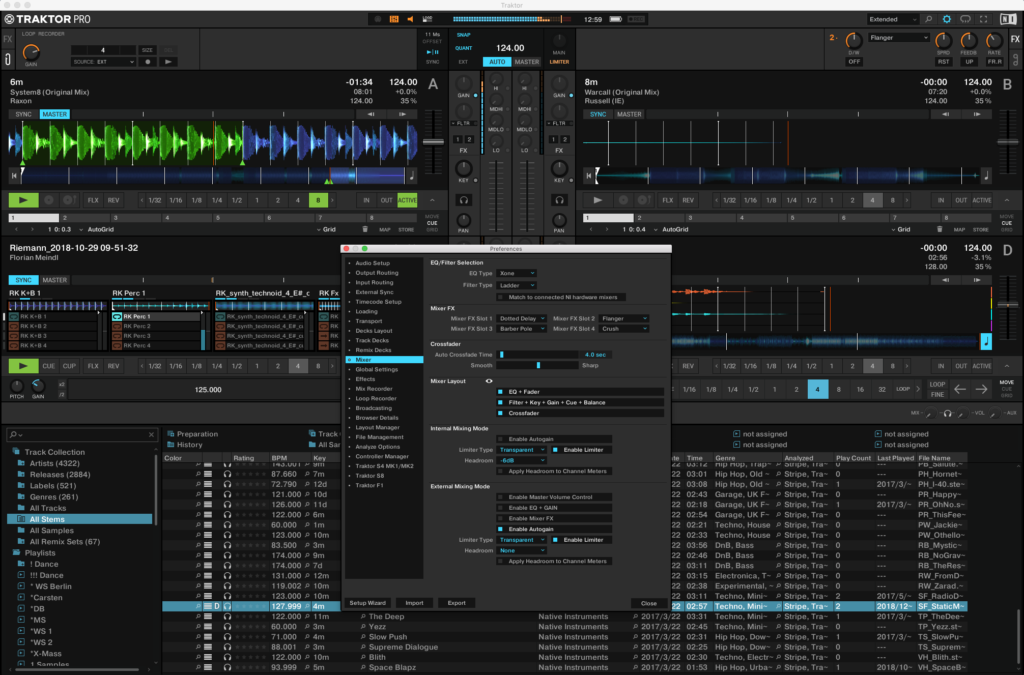Click the headphone cue icon in the mixer
1024x675 pixels.
pos(464,200)
